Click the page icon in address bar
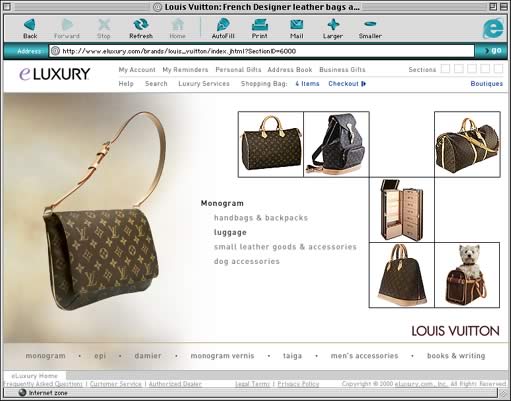 point(55,51)
